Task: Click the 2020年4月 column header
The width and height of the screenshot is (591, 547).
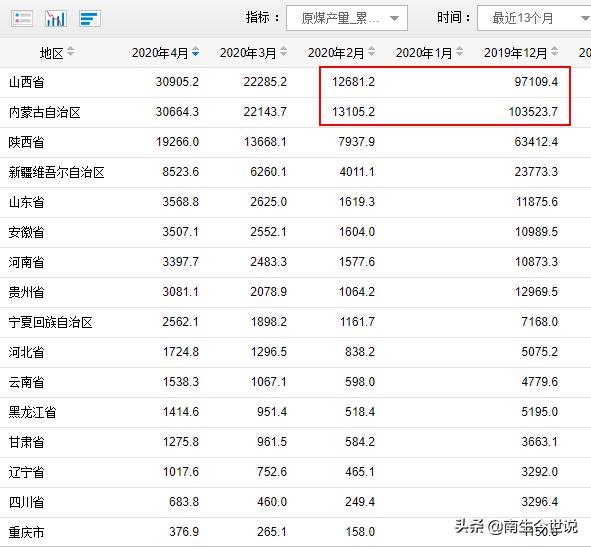Action: coord(160,53)
